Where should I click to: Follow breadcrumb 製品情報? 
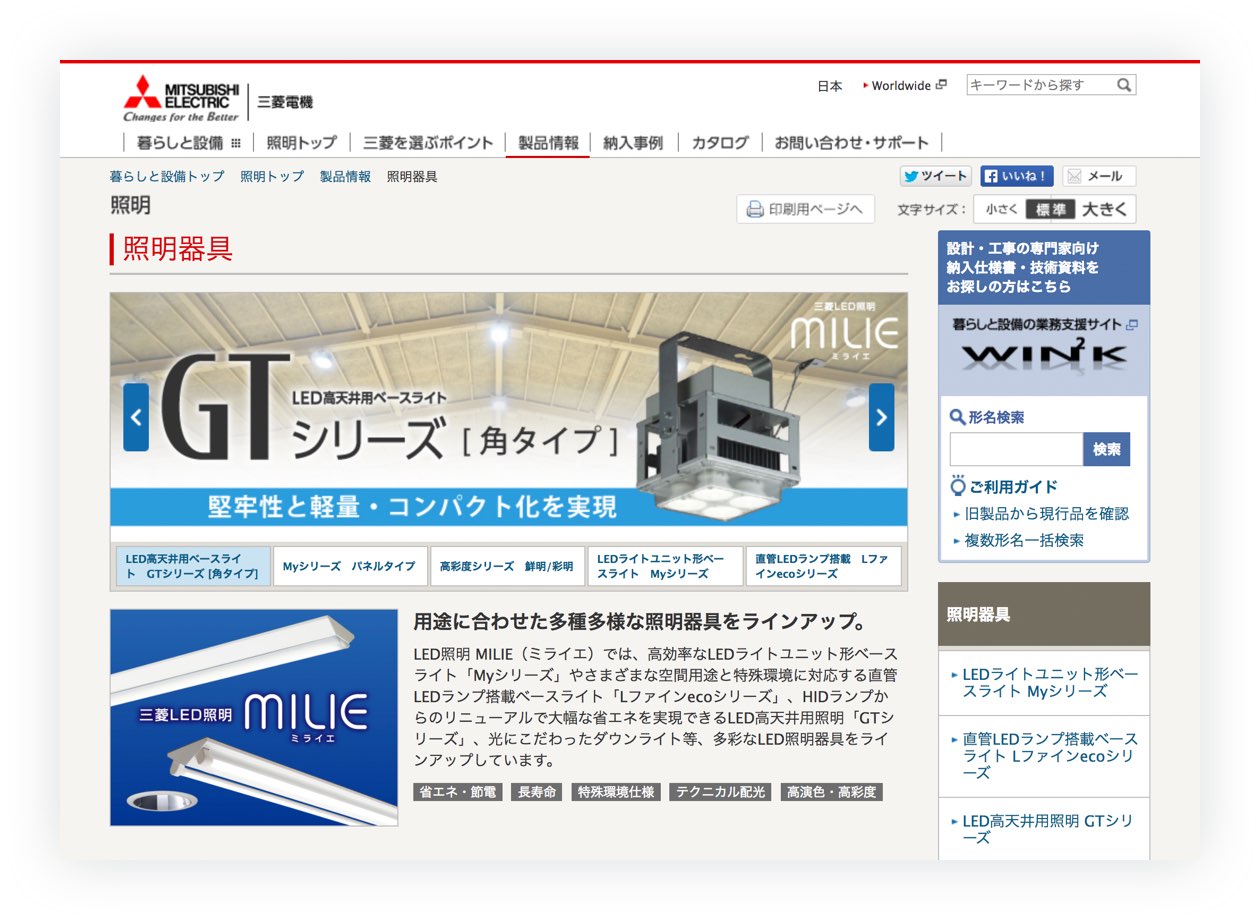click(345, 176)
